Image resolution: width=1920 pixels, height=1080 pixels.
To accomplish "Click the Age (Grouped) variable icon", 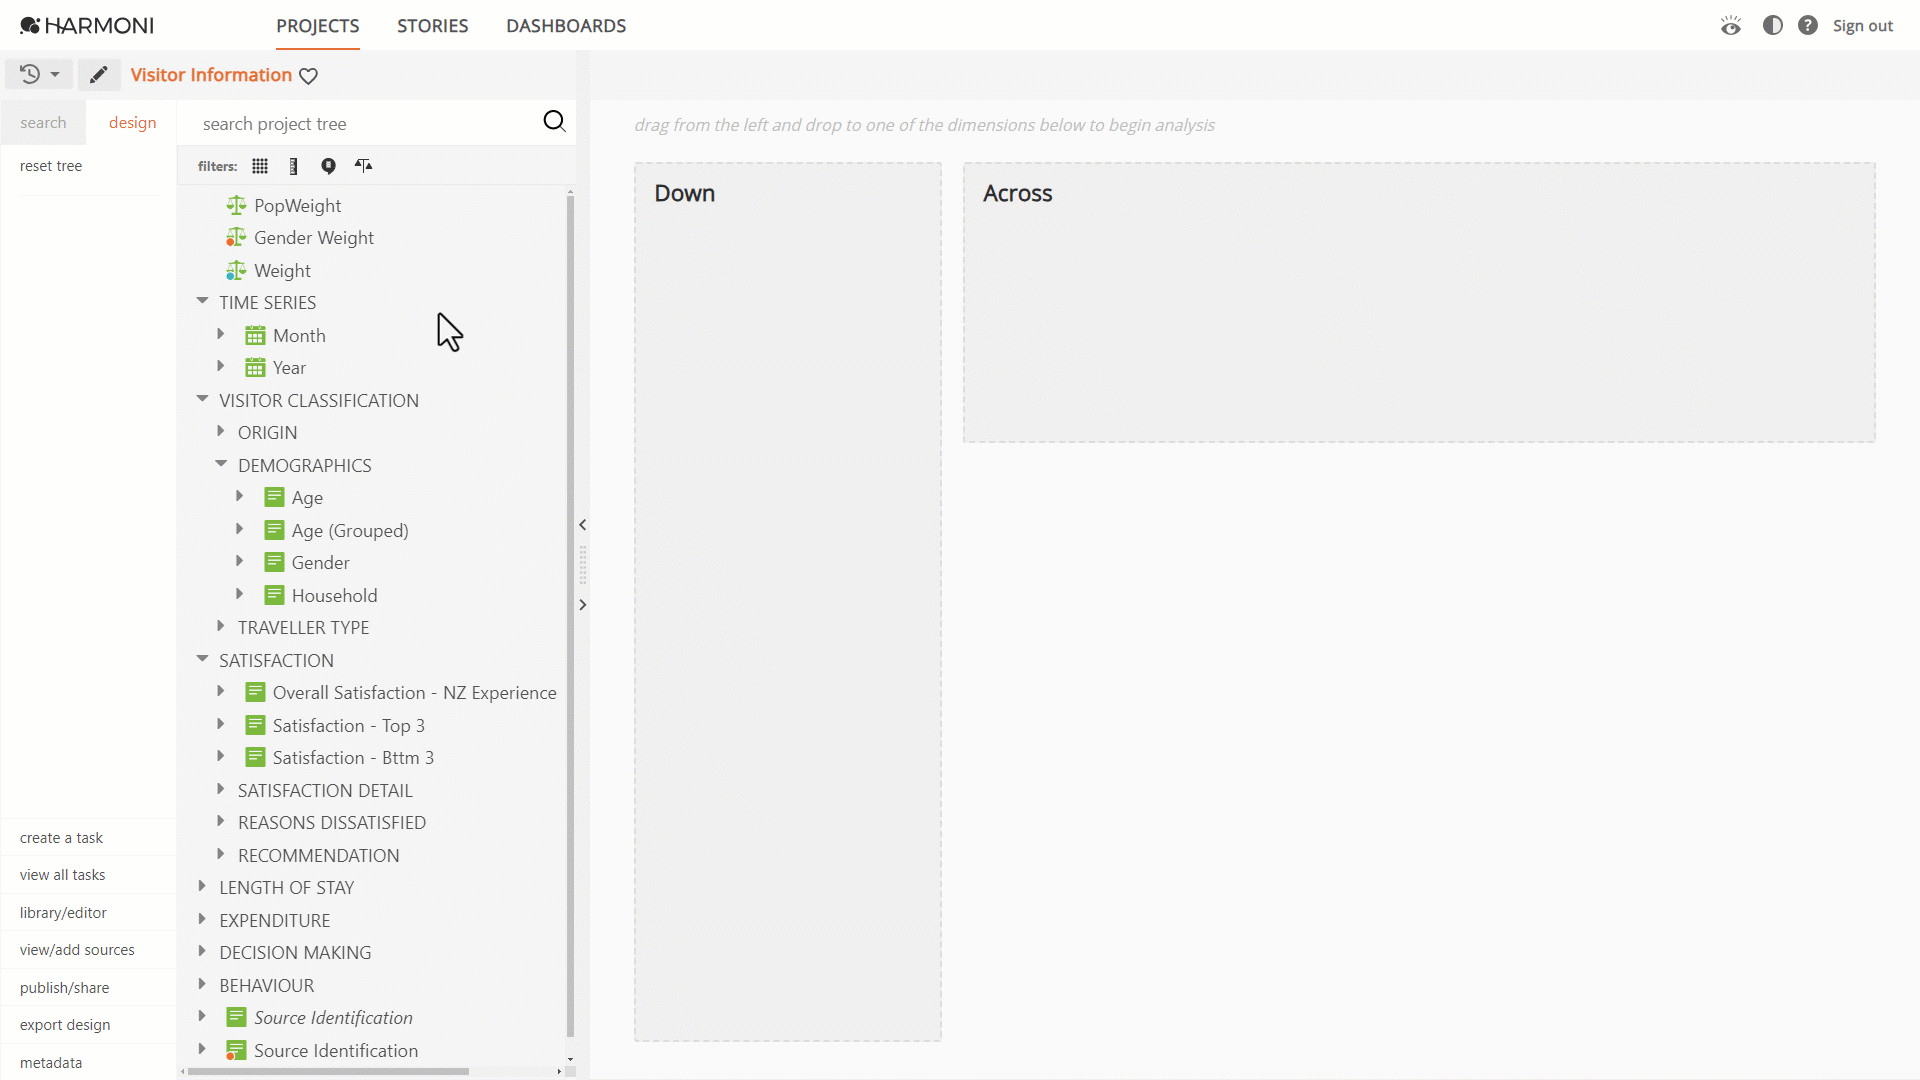I will 274,530.
